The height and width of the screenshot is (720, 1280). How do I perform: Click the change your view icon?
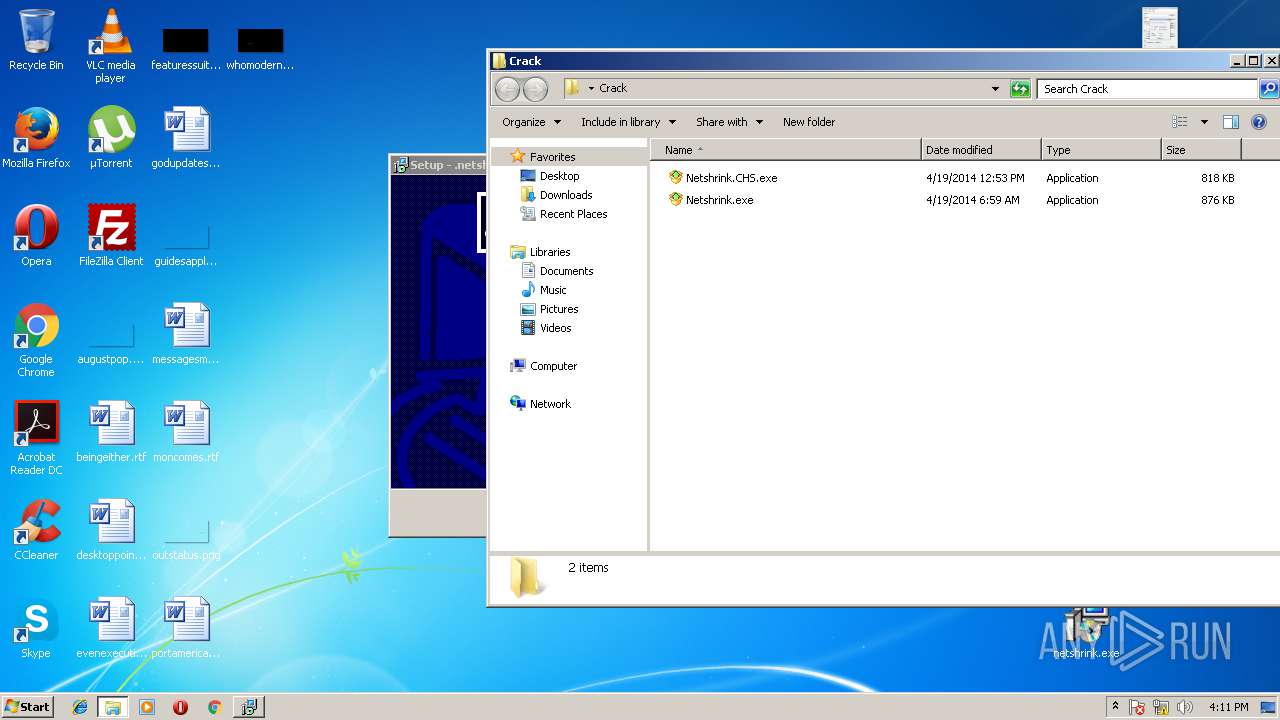pyautogui.click(x=1180, y=122)
